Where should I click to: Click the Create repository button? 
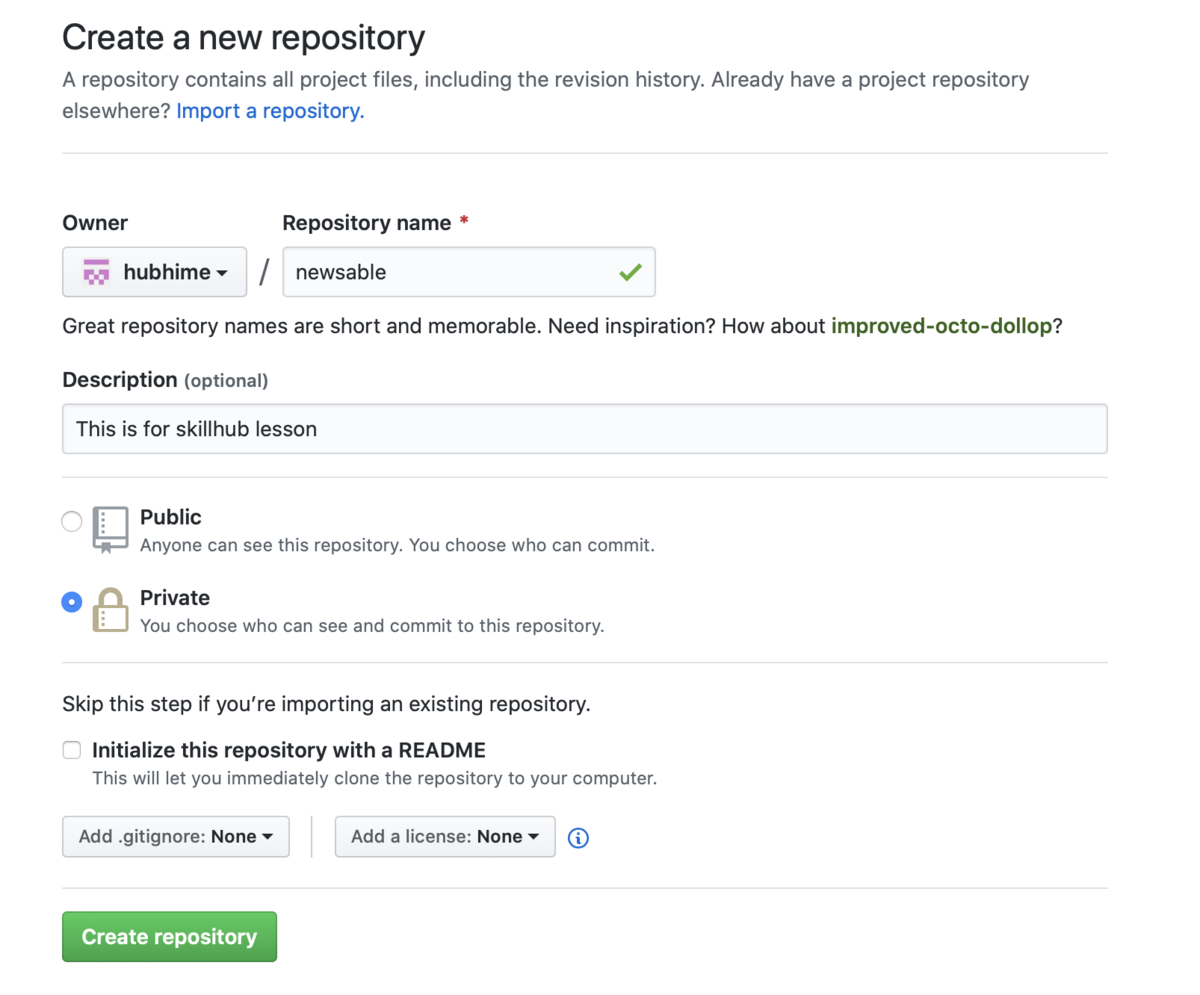(x=169, y=937)
